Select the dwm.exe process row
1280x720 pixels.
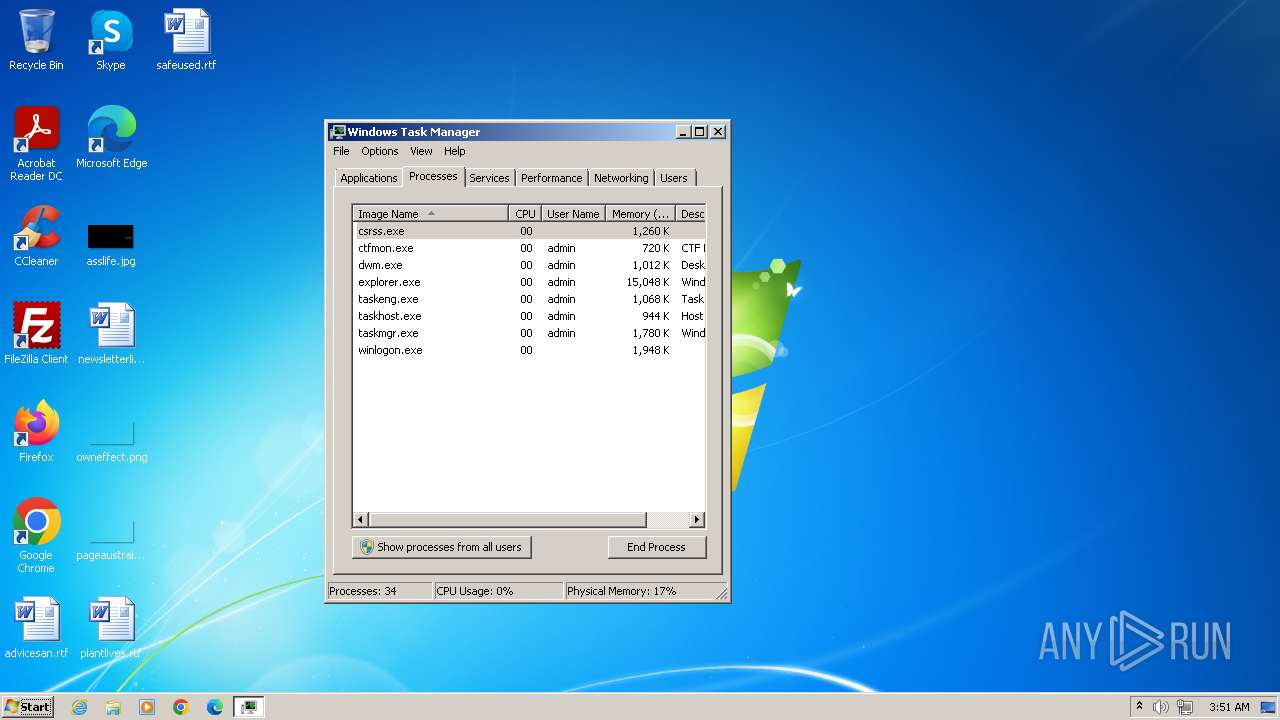529,265
